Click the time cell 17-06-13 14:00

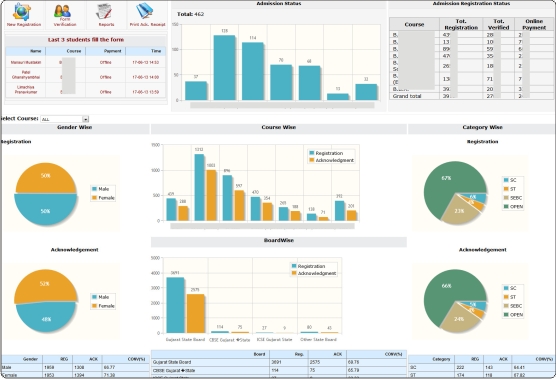pos(145,77)
